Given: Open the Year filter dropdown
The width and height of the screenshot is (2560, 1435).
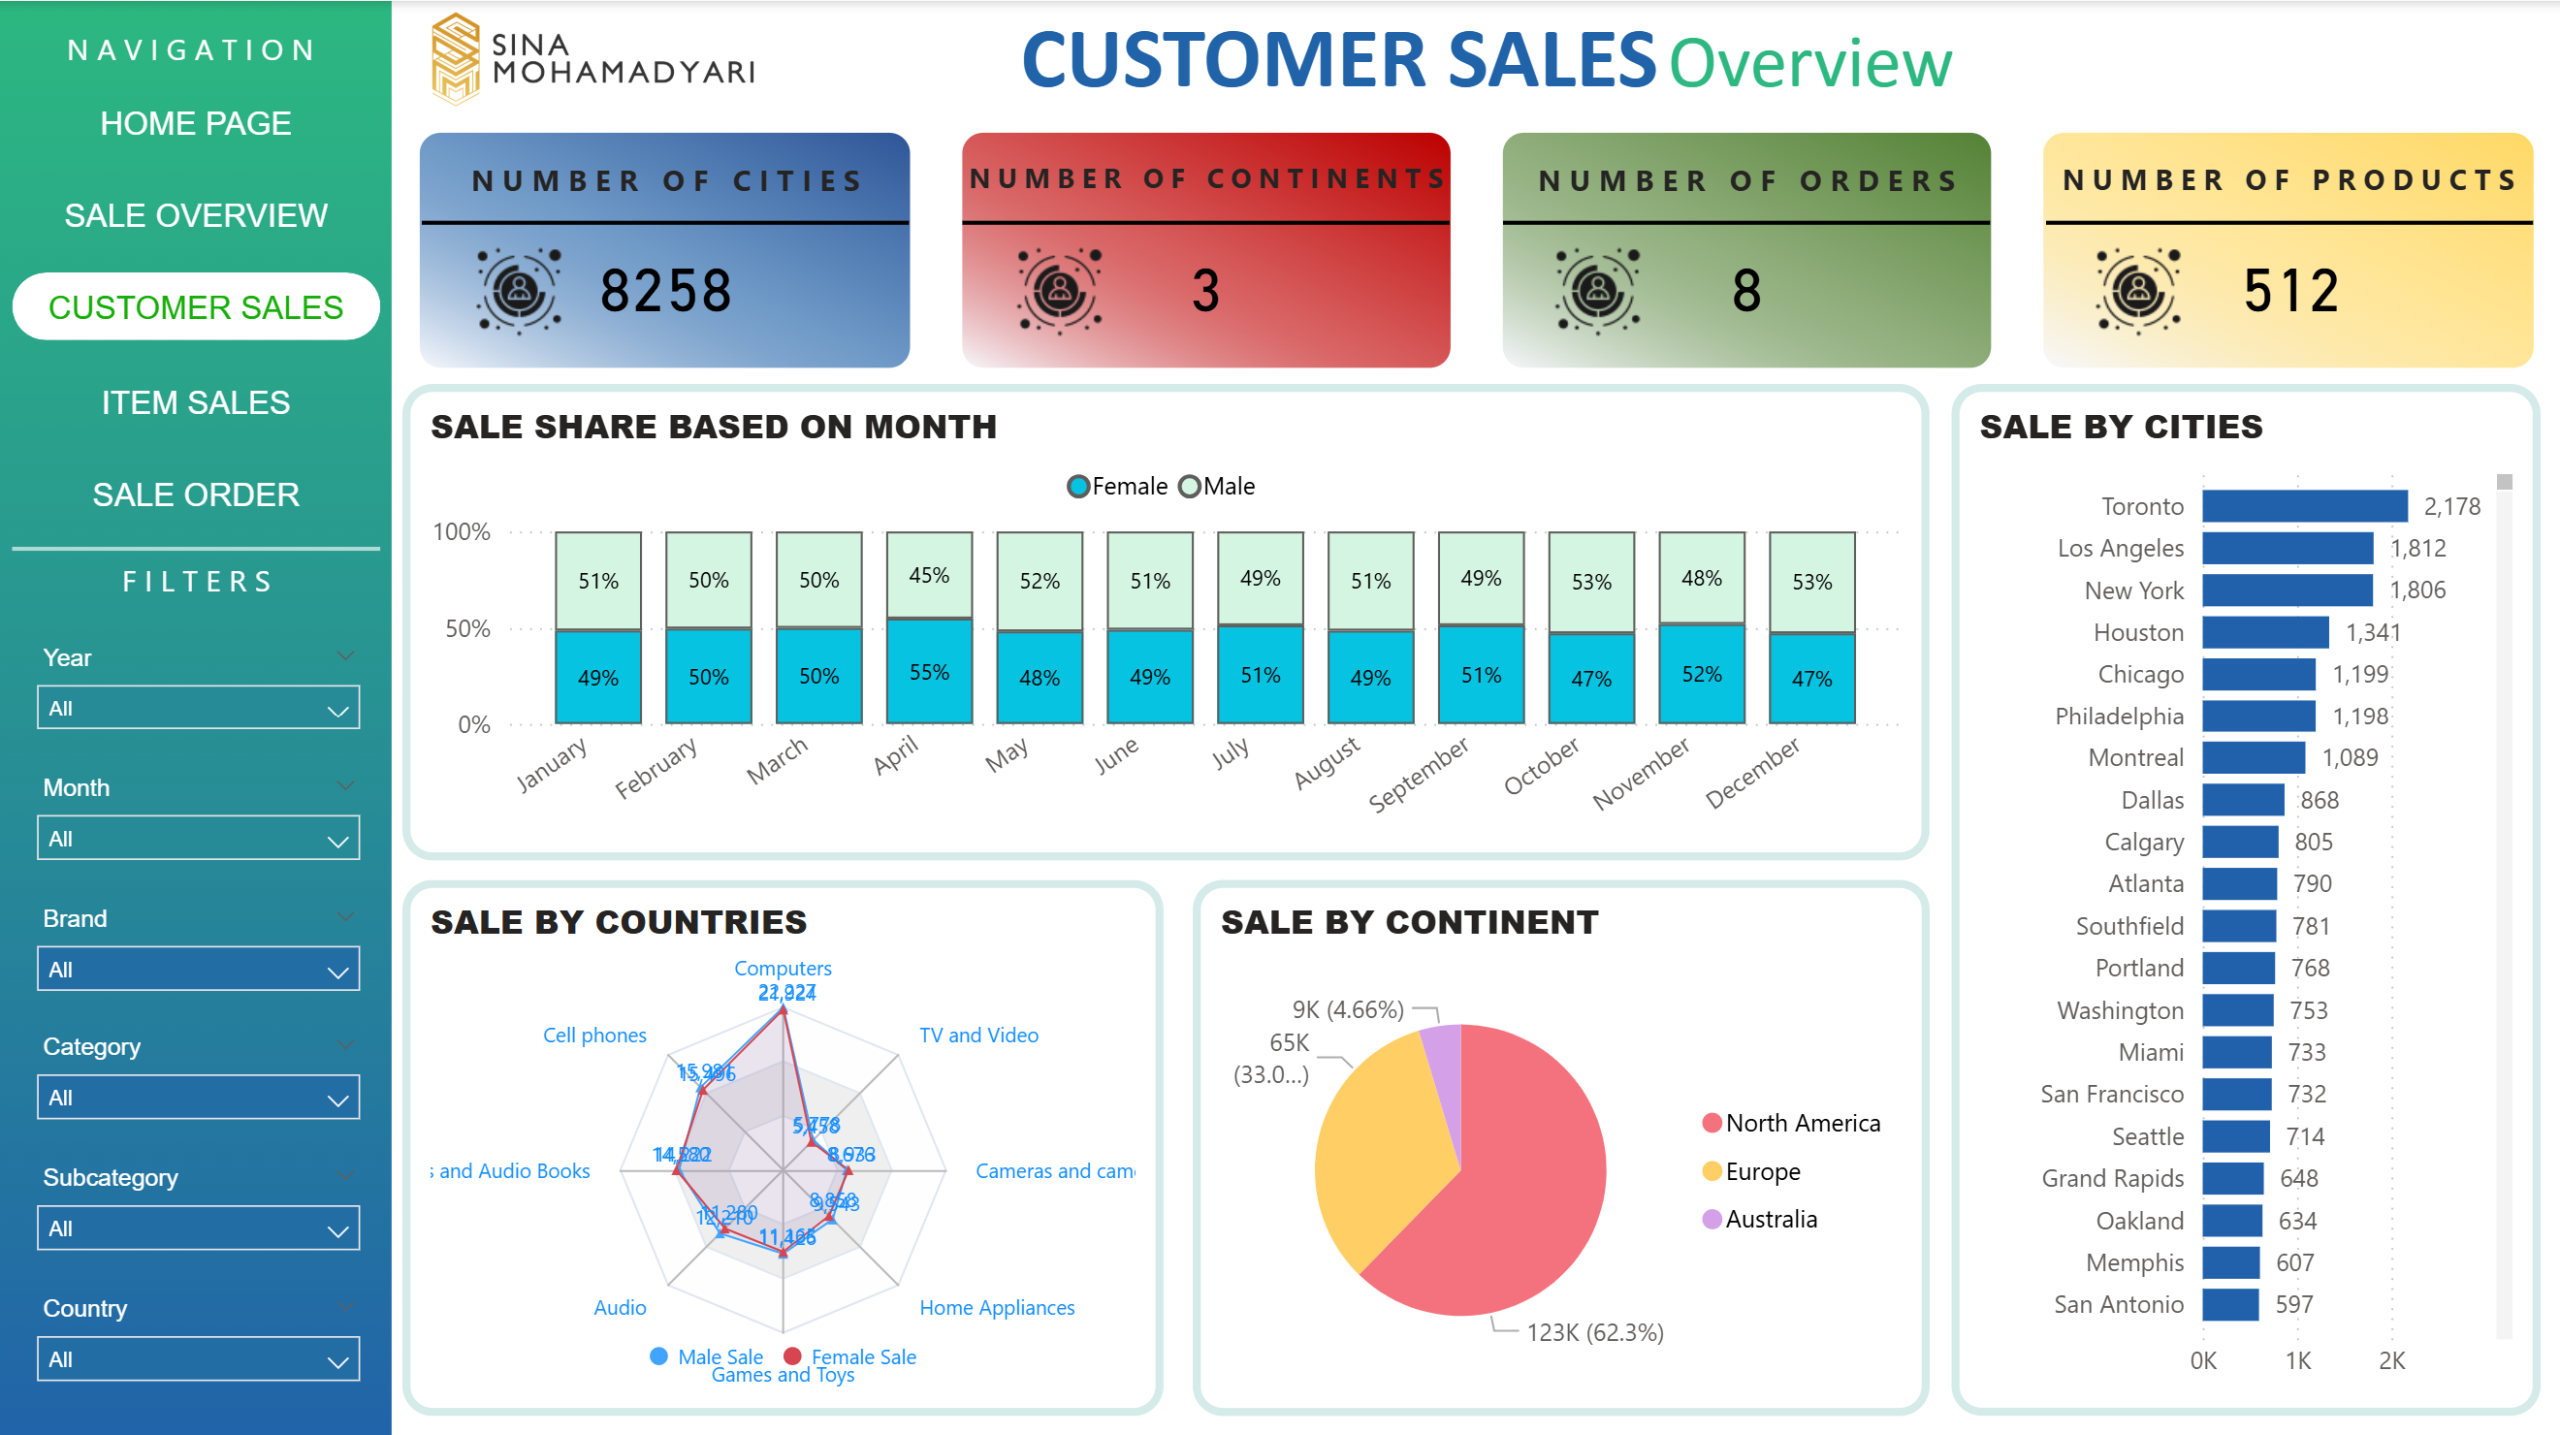Looking at the screenshot, I should click(198, 708).
